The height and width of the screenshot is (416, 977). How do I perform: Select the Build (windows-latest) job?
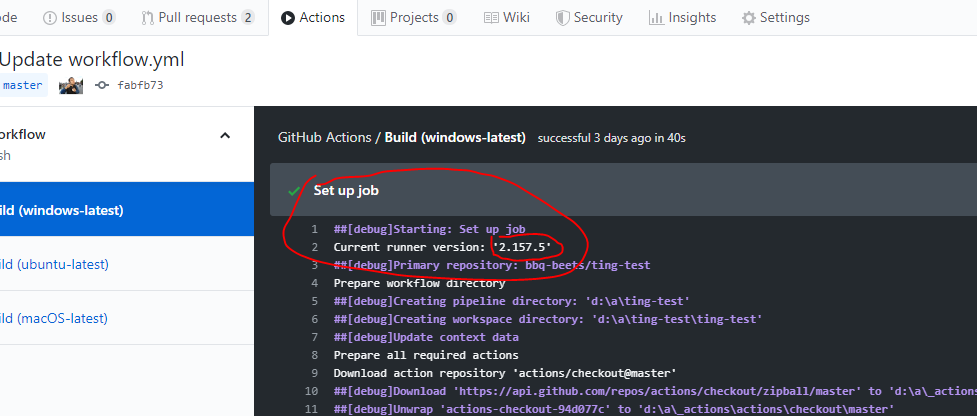[126, 210]
